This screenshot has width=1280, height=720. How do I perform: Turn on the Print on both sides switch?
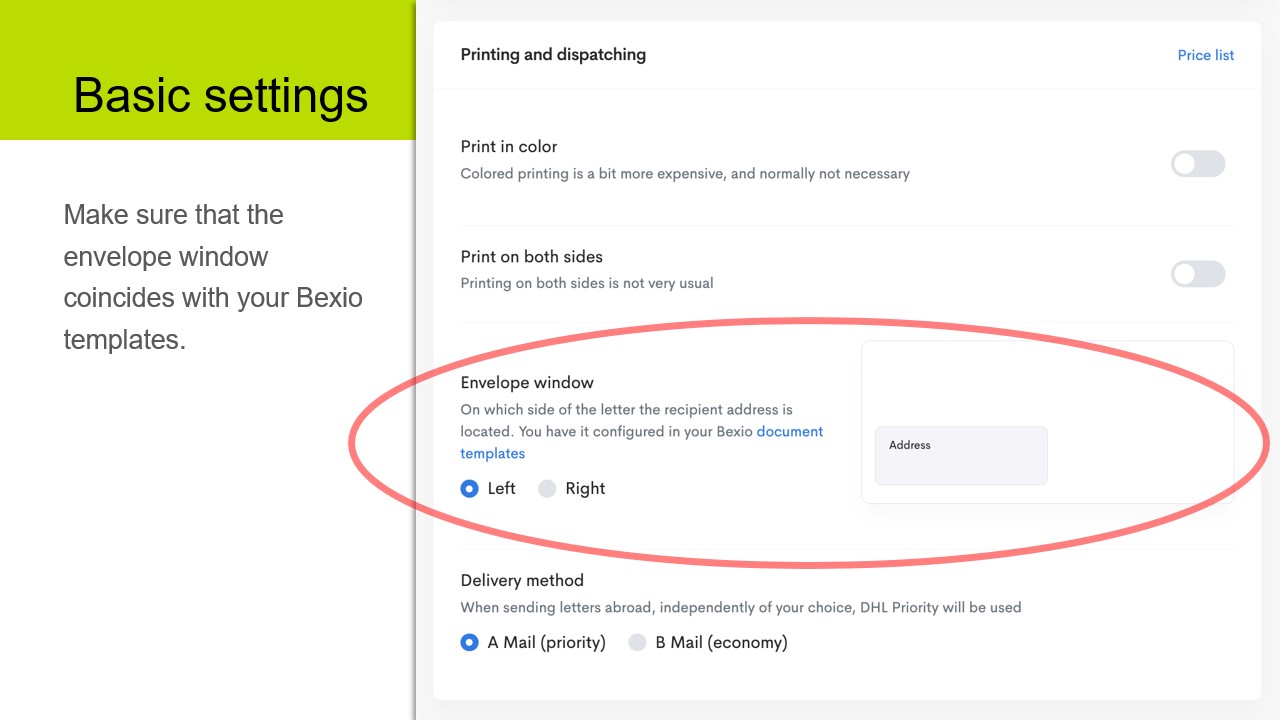pyautogui.click(x=1197, y=274)
